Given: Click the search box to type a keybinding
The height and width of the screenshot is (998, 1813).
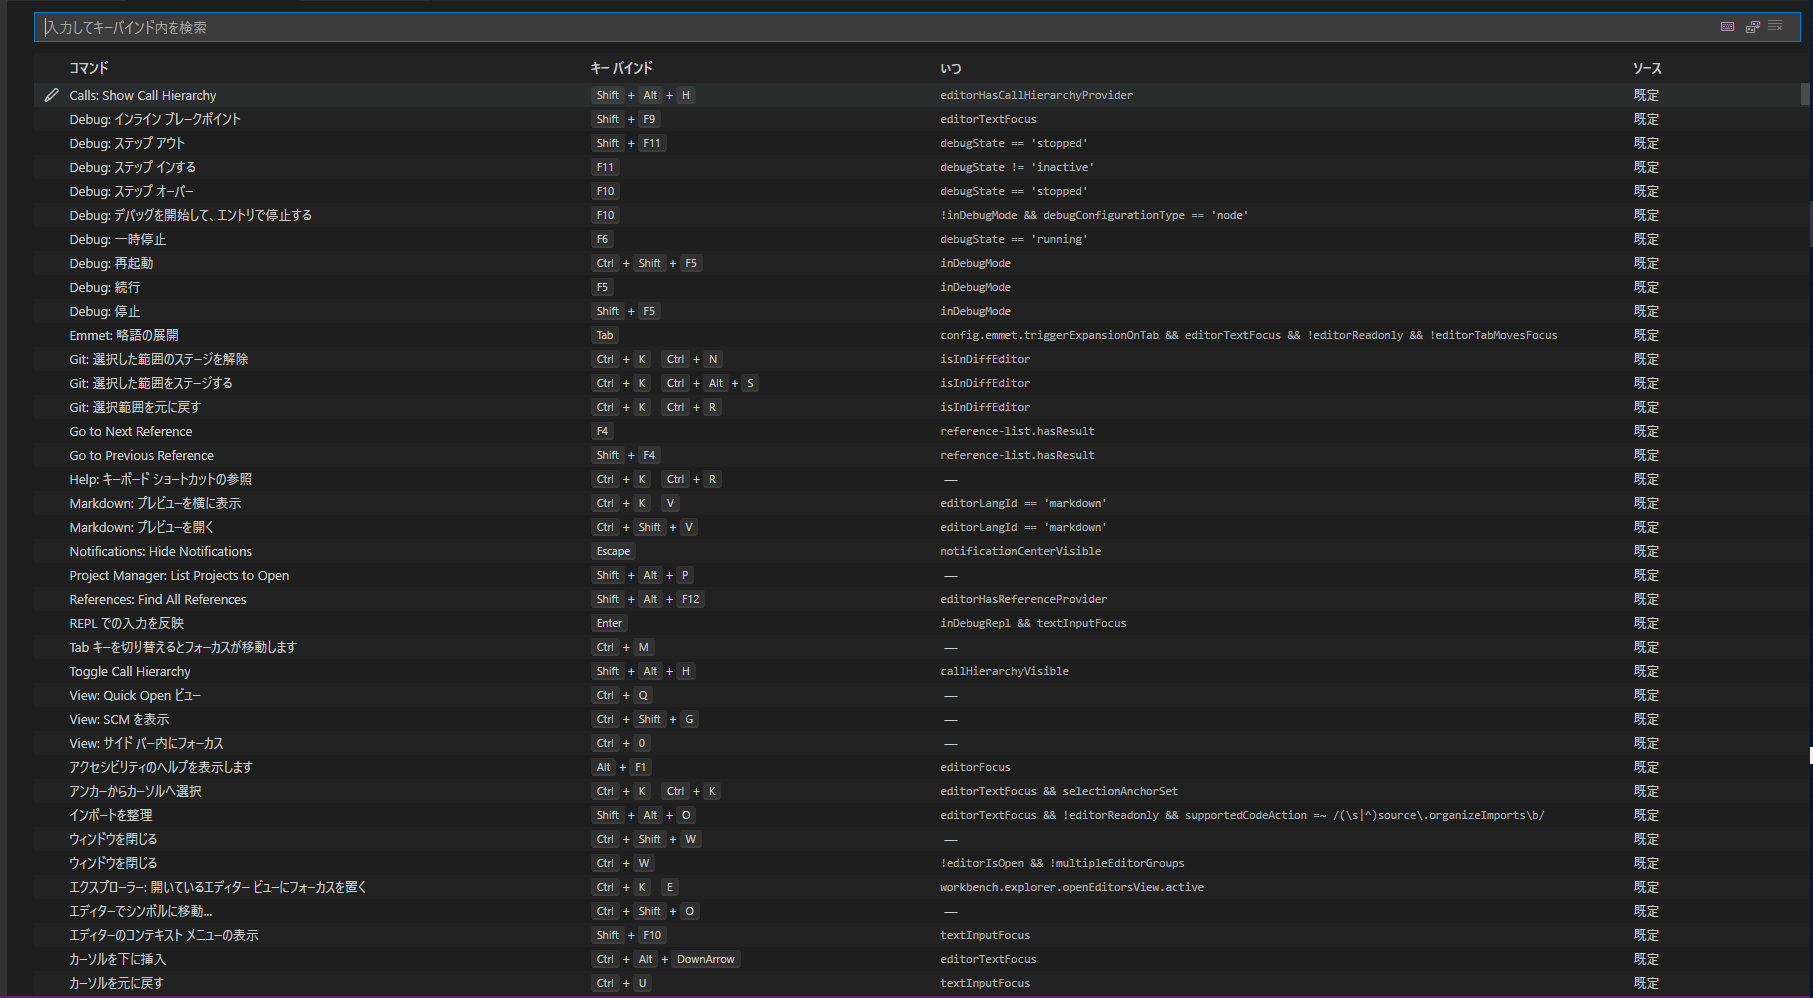Looking at the screenshot, I should pyautogui.click(x=400, y=27).
